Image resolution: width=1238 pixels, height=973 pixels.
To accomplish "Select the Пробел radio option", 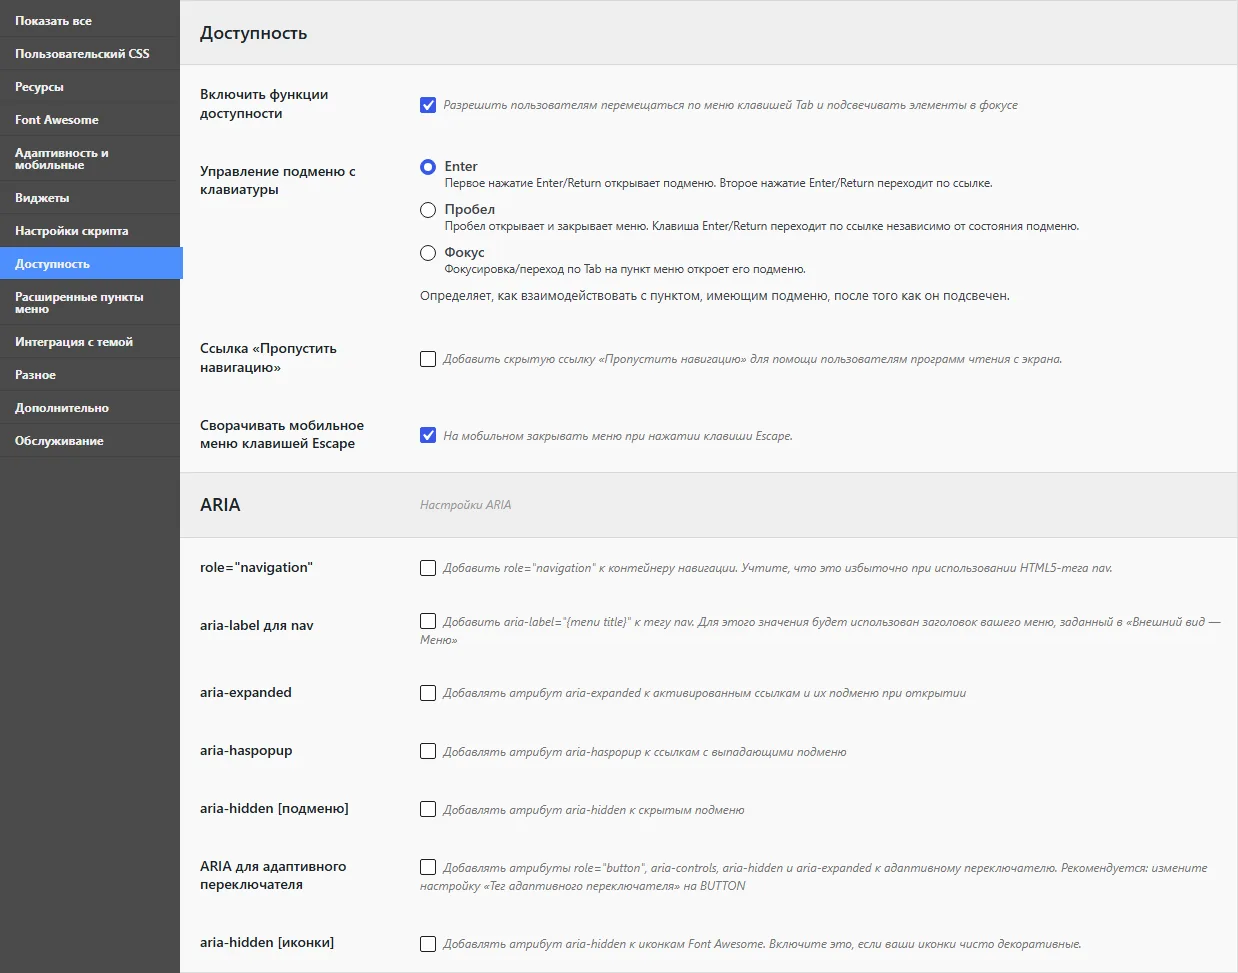I will [x=428, y=210].
